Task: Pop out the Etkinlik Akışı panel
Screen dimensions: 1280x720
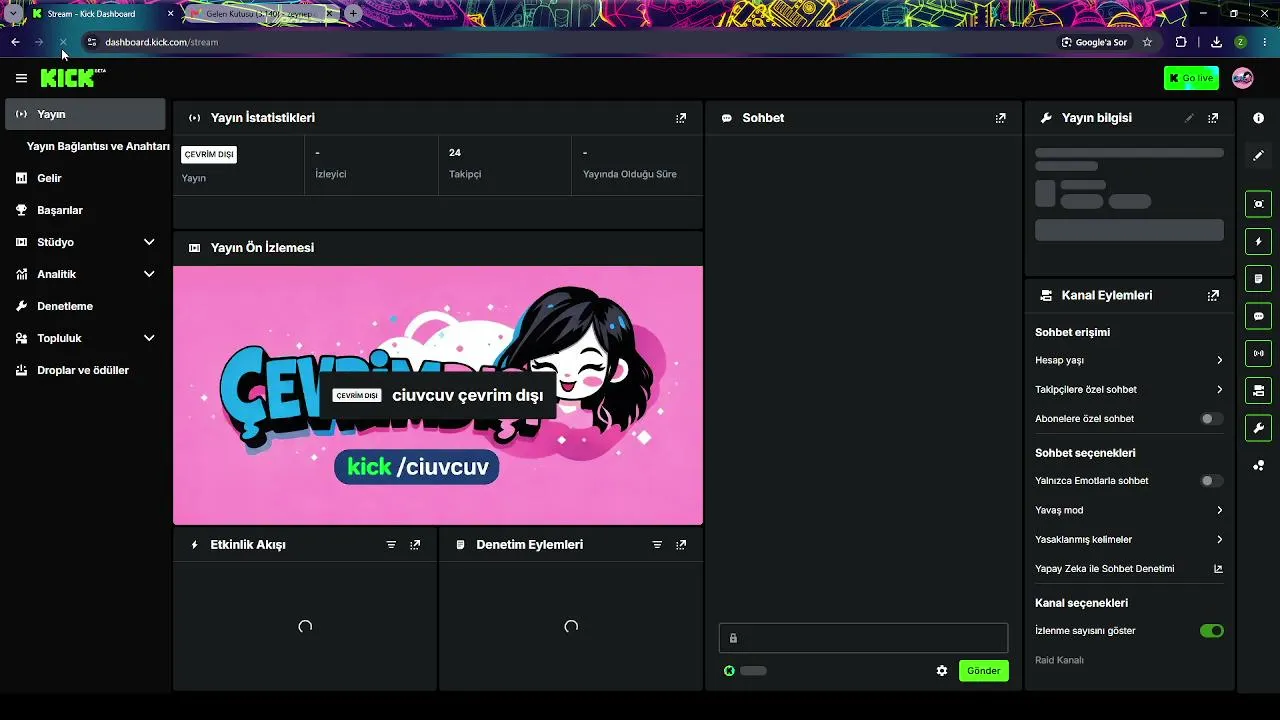Action: pyautogui.click(x=415, y=545)
